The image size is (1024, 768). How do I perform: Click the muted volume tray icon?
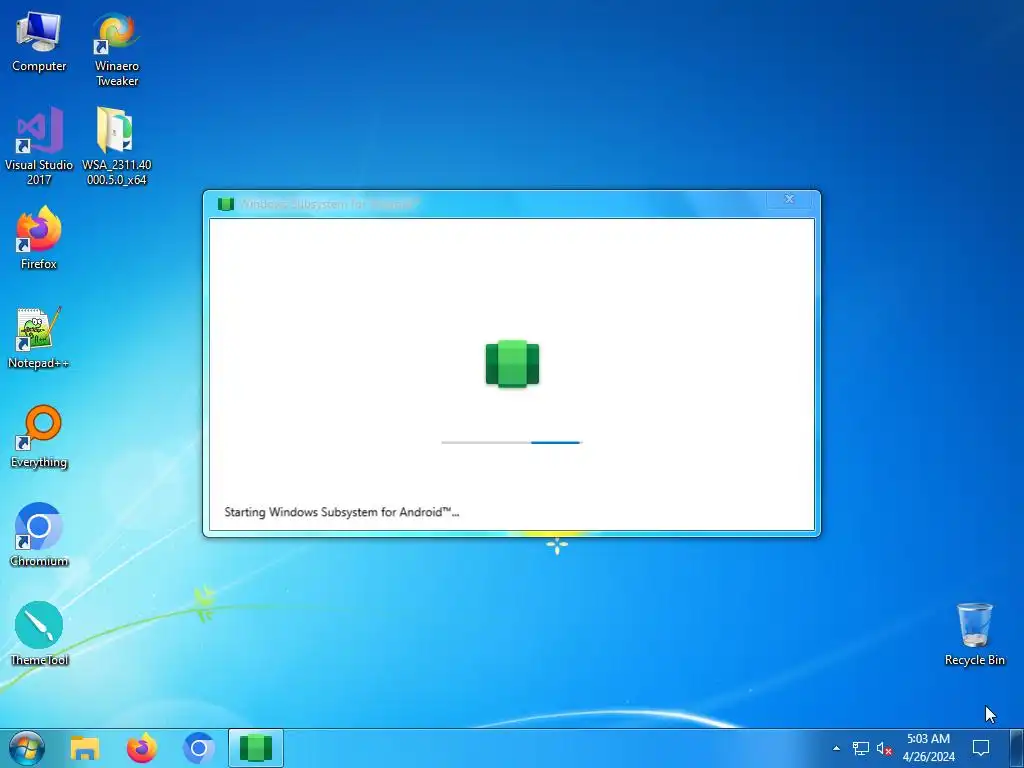[884, 748]
